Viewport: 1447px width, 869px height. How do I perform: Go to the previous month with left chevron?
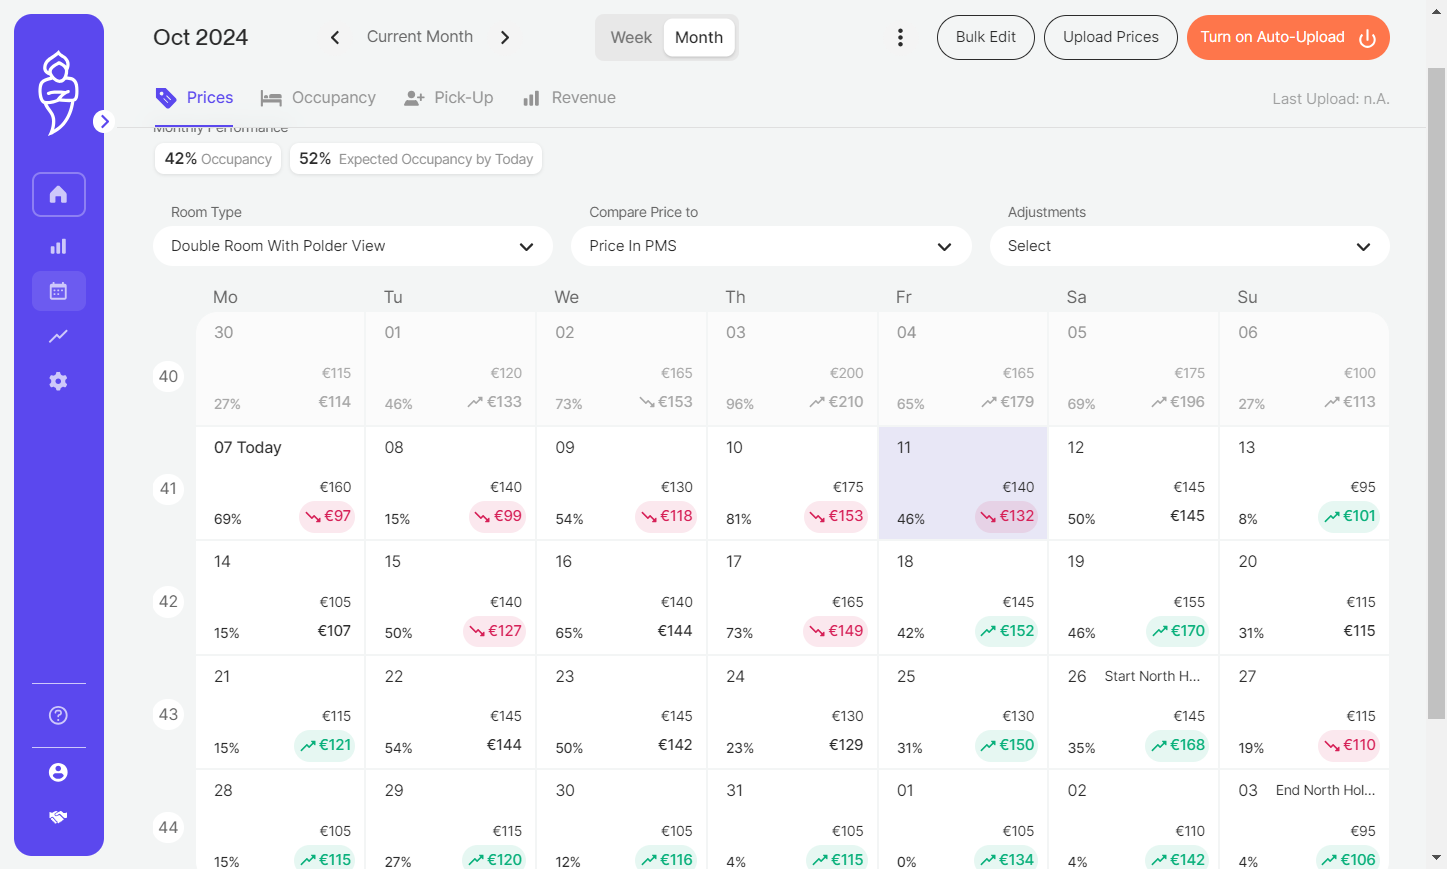point(335,37)
